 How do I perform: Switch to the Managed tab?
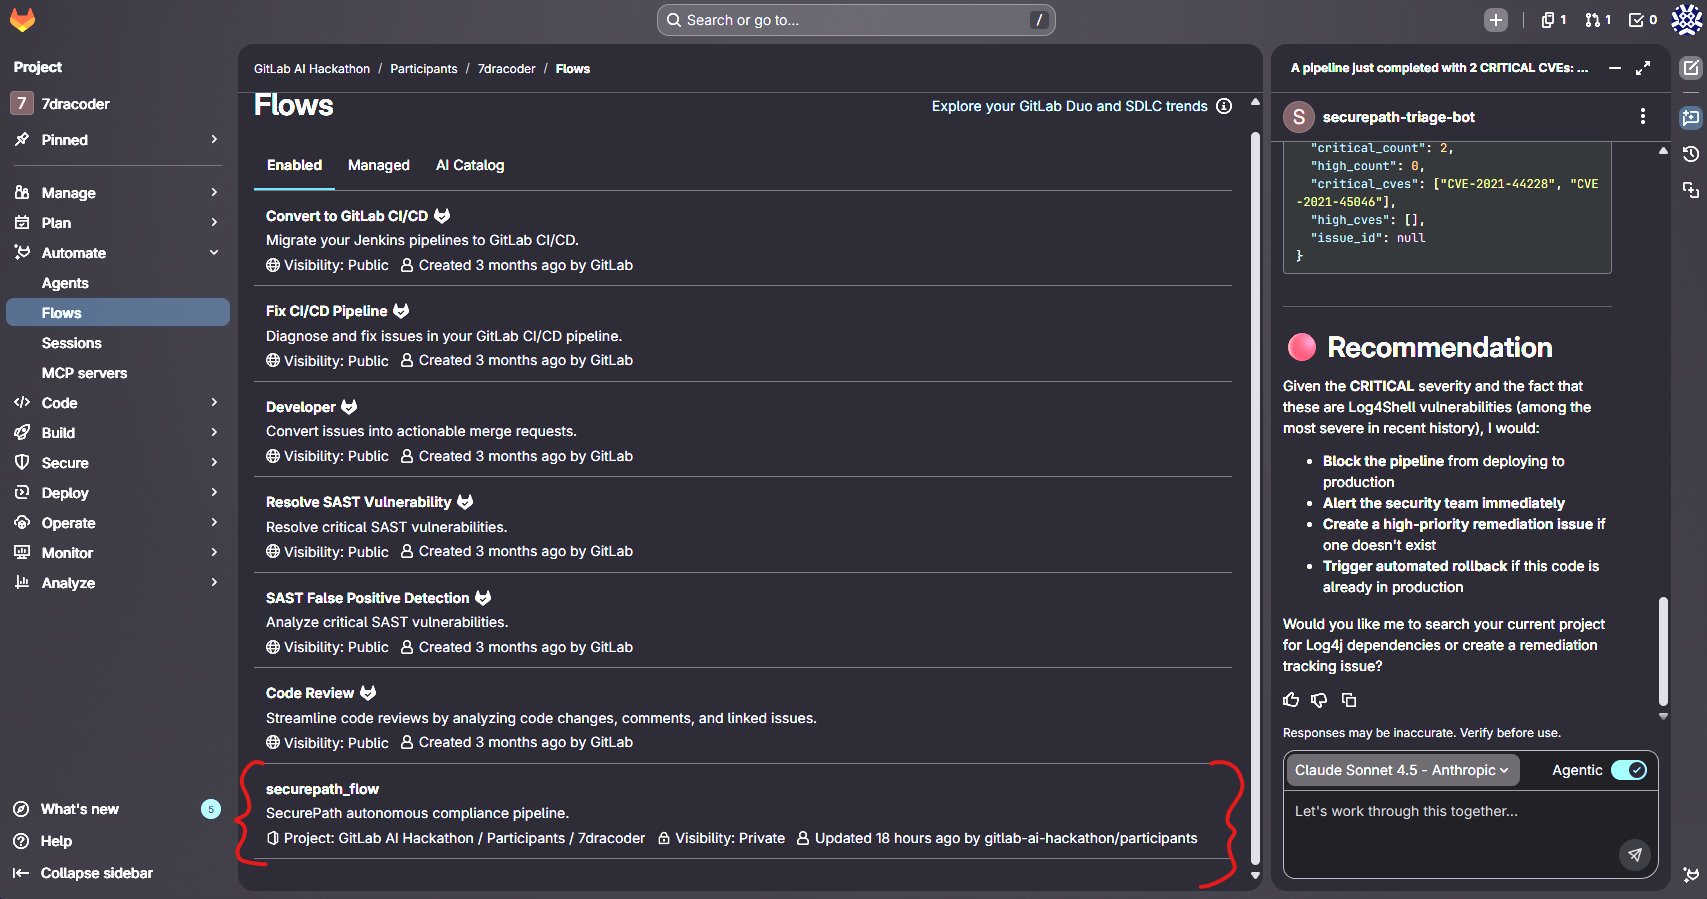click(378, 165)
